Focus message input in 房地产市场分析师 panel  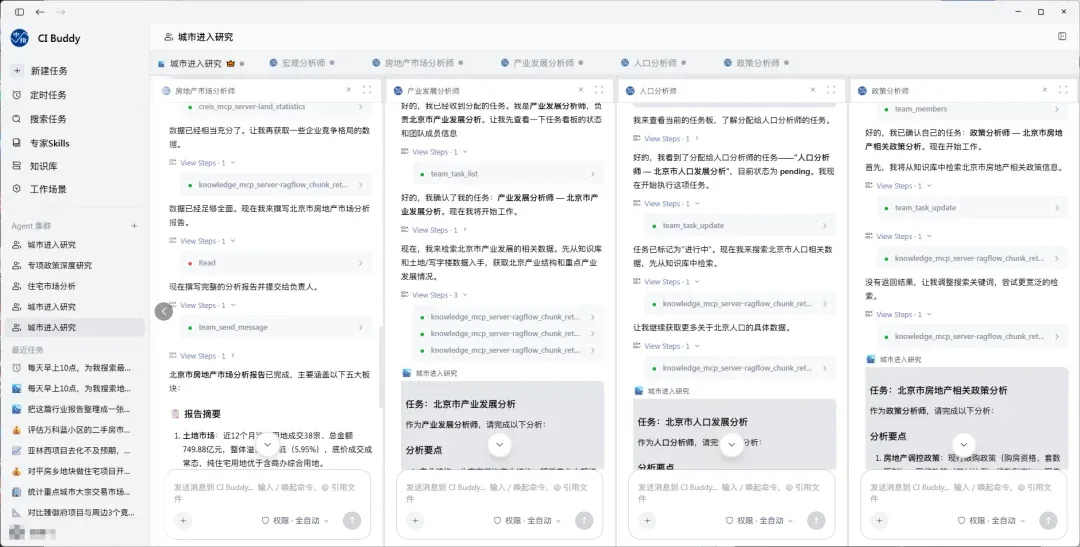tap(267, 492)
